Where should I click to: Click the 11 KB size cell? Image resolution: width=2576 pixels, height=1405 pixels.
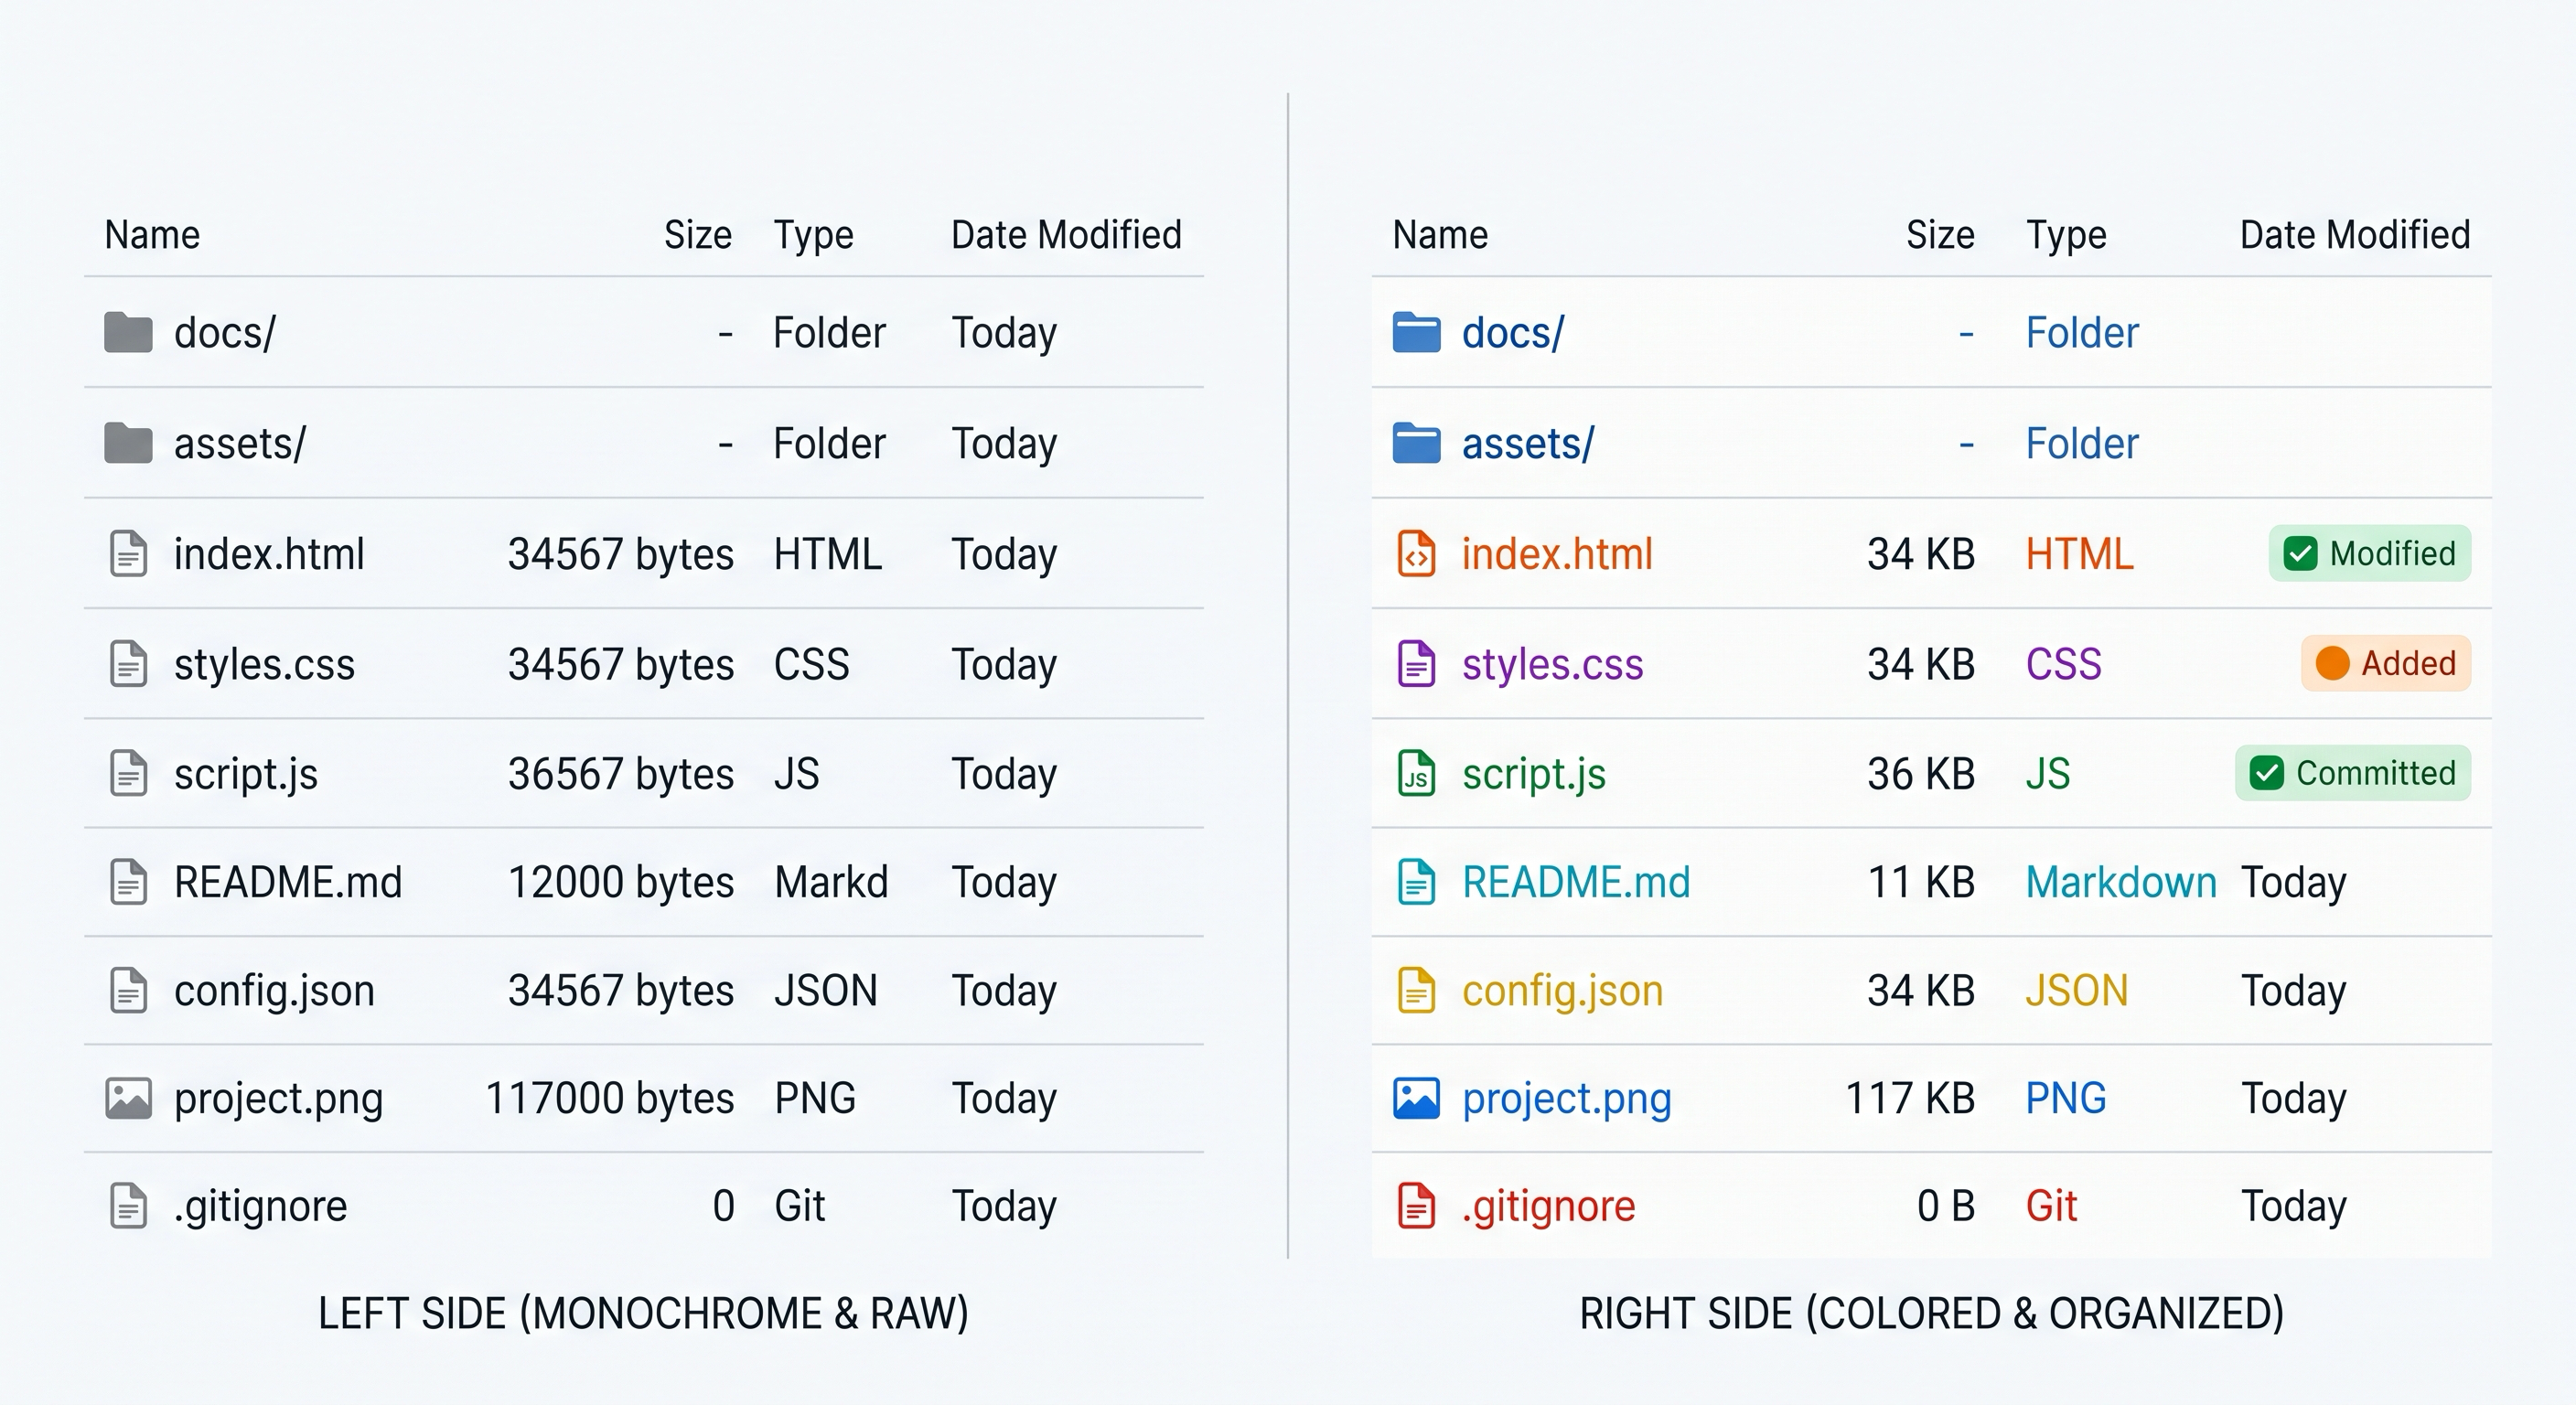click(1921, 882)
